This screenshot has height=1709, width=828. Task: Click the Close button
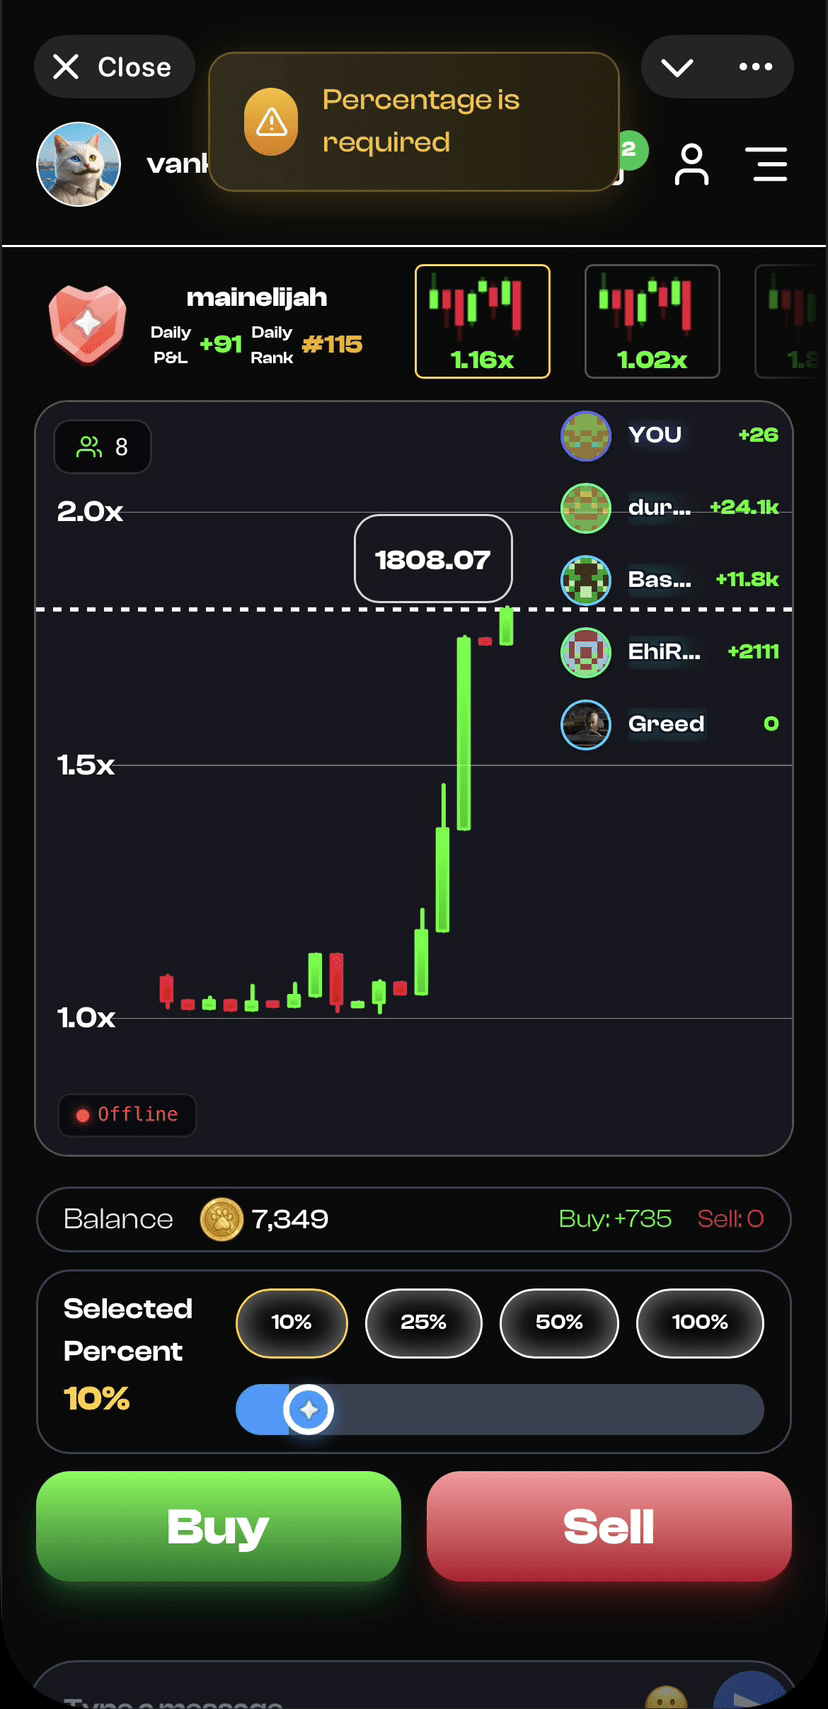[114, 67]
